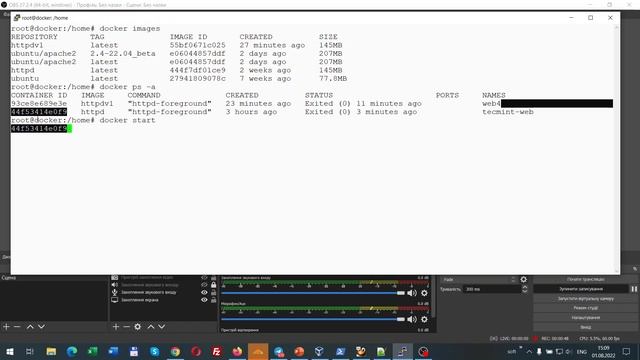Click image ID 55bf0671c025 in terminal
The image size is (640, 360).
click(x=198, y=45)
